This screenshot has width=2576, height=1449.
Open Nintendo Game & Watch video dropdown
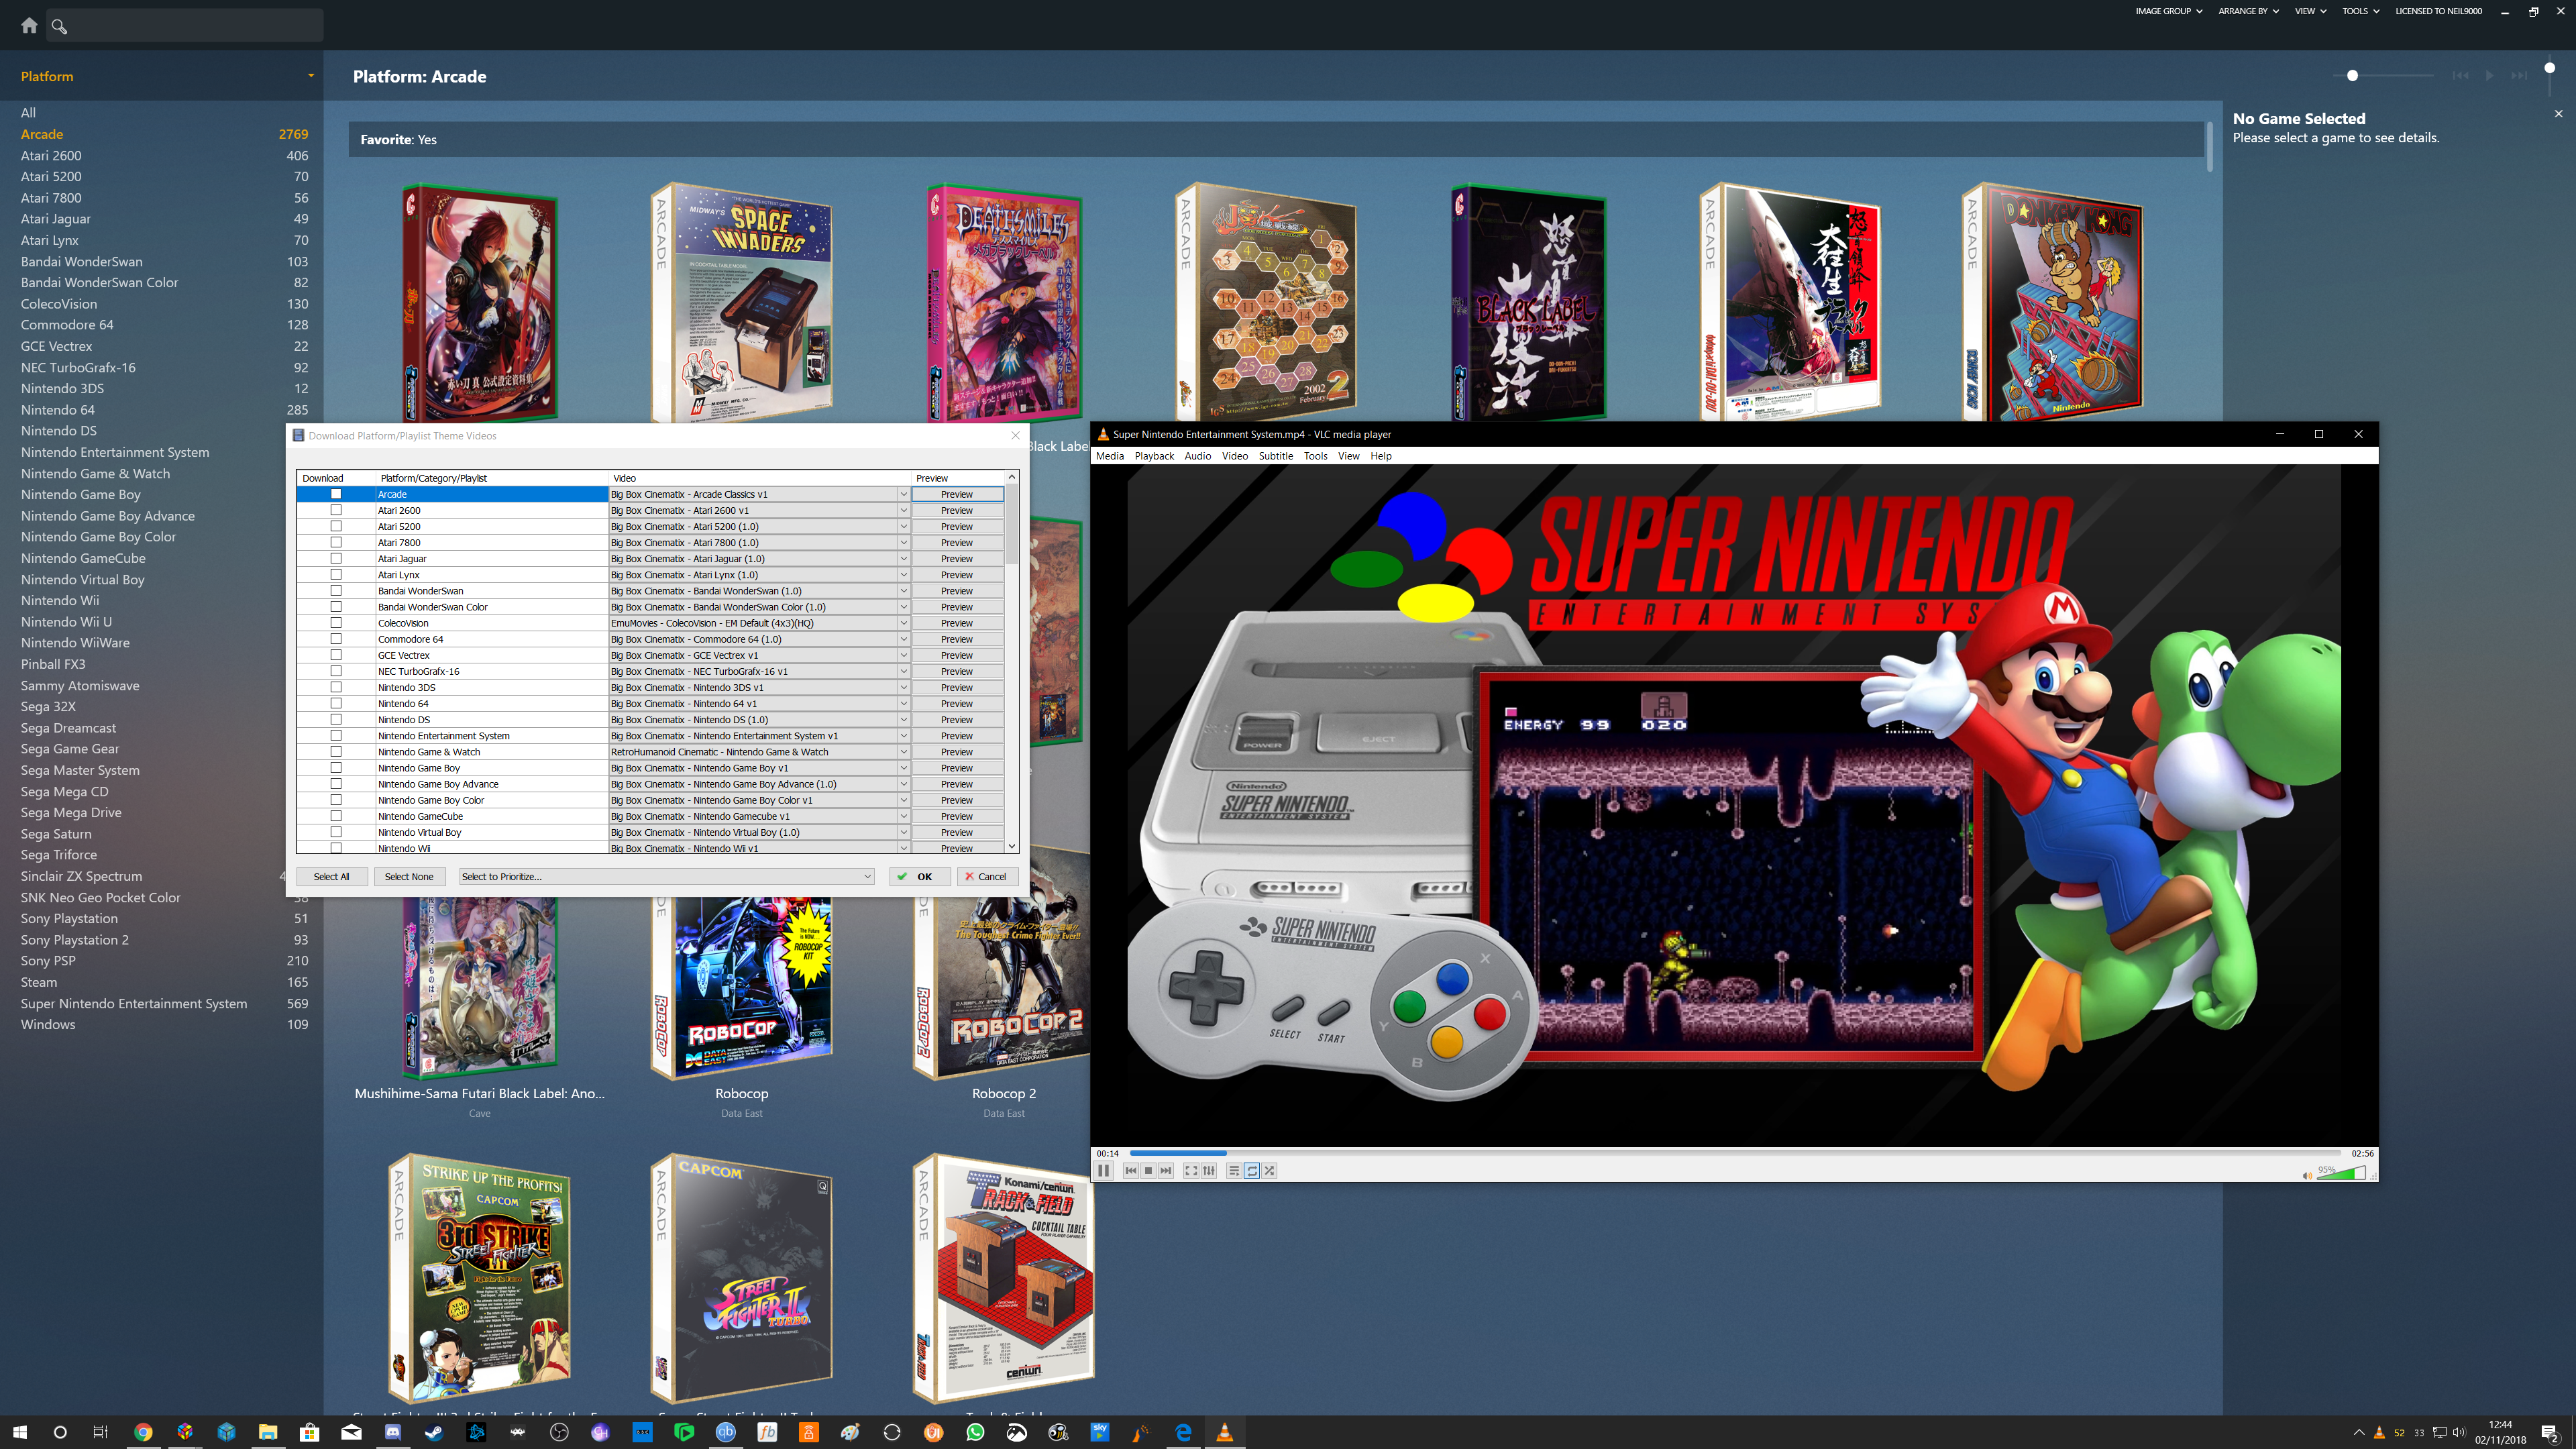(903, 752)
